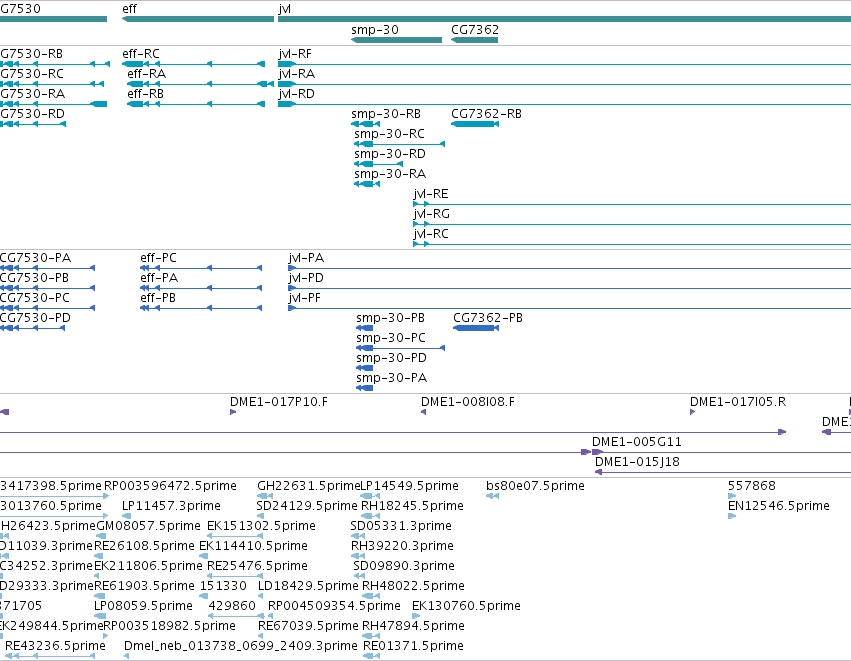Screen dimensions: 851x661
Task: Click the eff-PC protein label
Action: (158, 258)
